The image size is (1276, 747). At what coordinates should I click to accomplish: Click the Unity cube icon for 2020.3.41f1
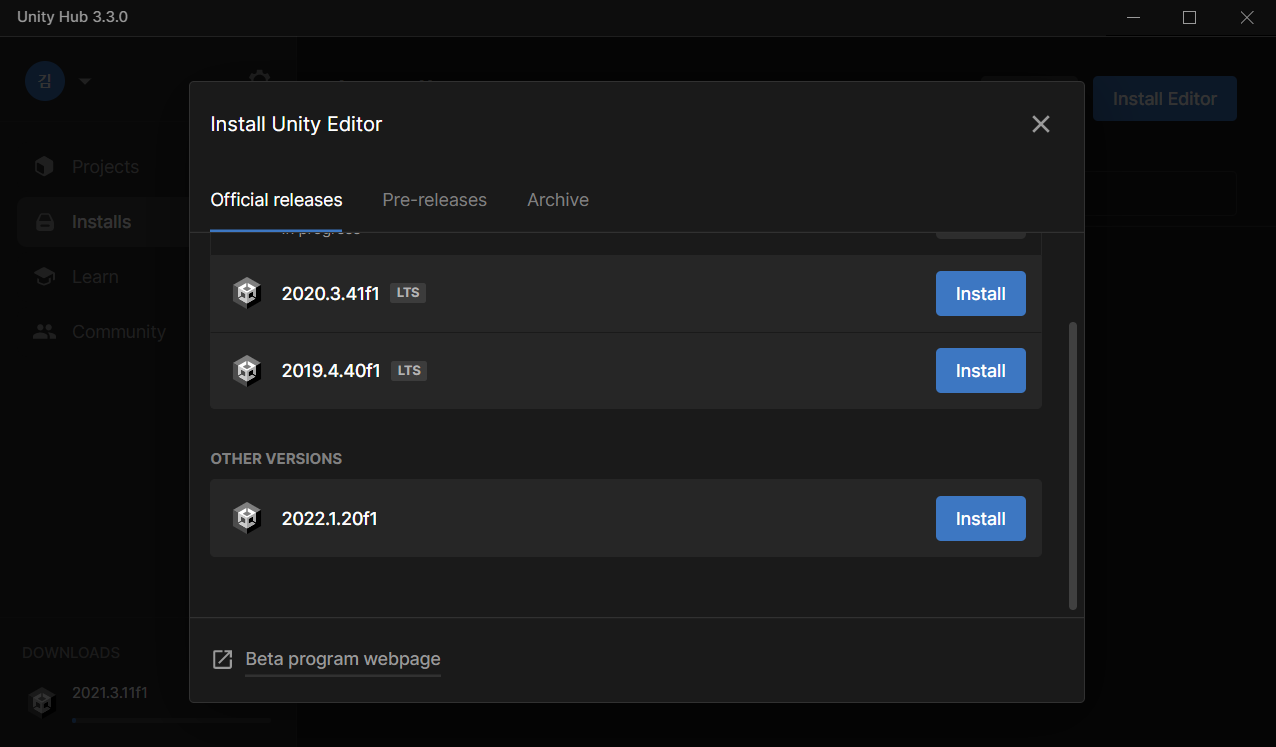click(x=246, y=293)
